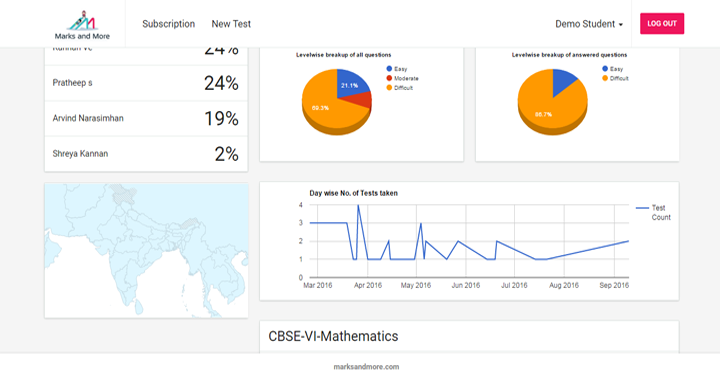Viewport: 720px width, 380px height.
Task: Click the Difficult legend dot in answered-questions chart
Action: point(605,78)
